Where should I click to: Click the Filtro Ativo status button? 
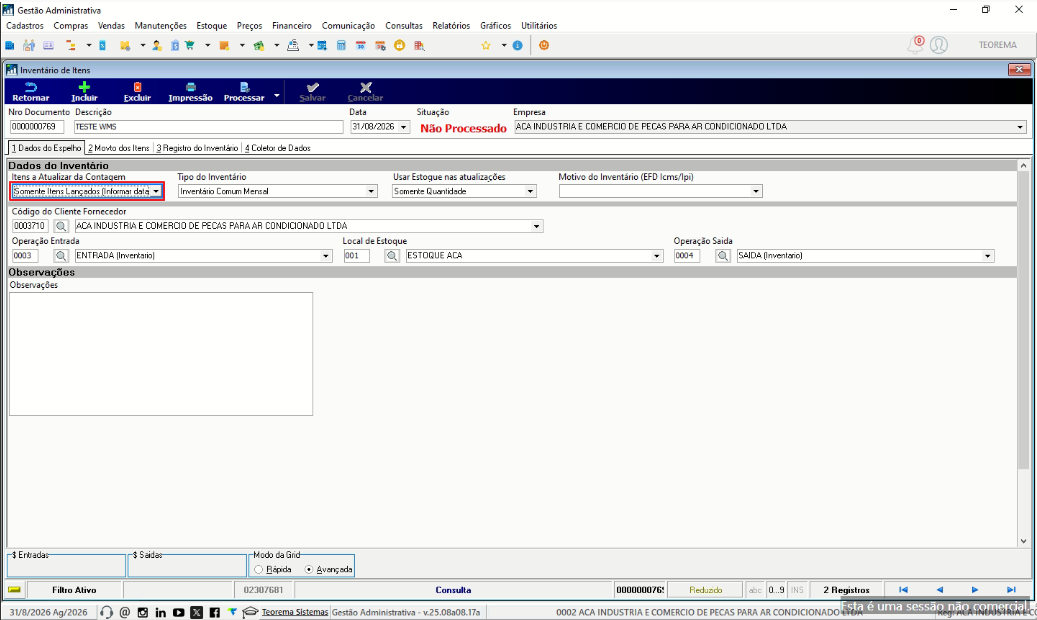(74, 590)
